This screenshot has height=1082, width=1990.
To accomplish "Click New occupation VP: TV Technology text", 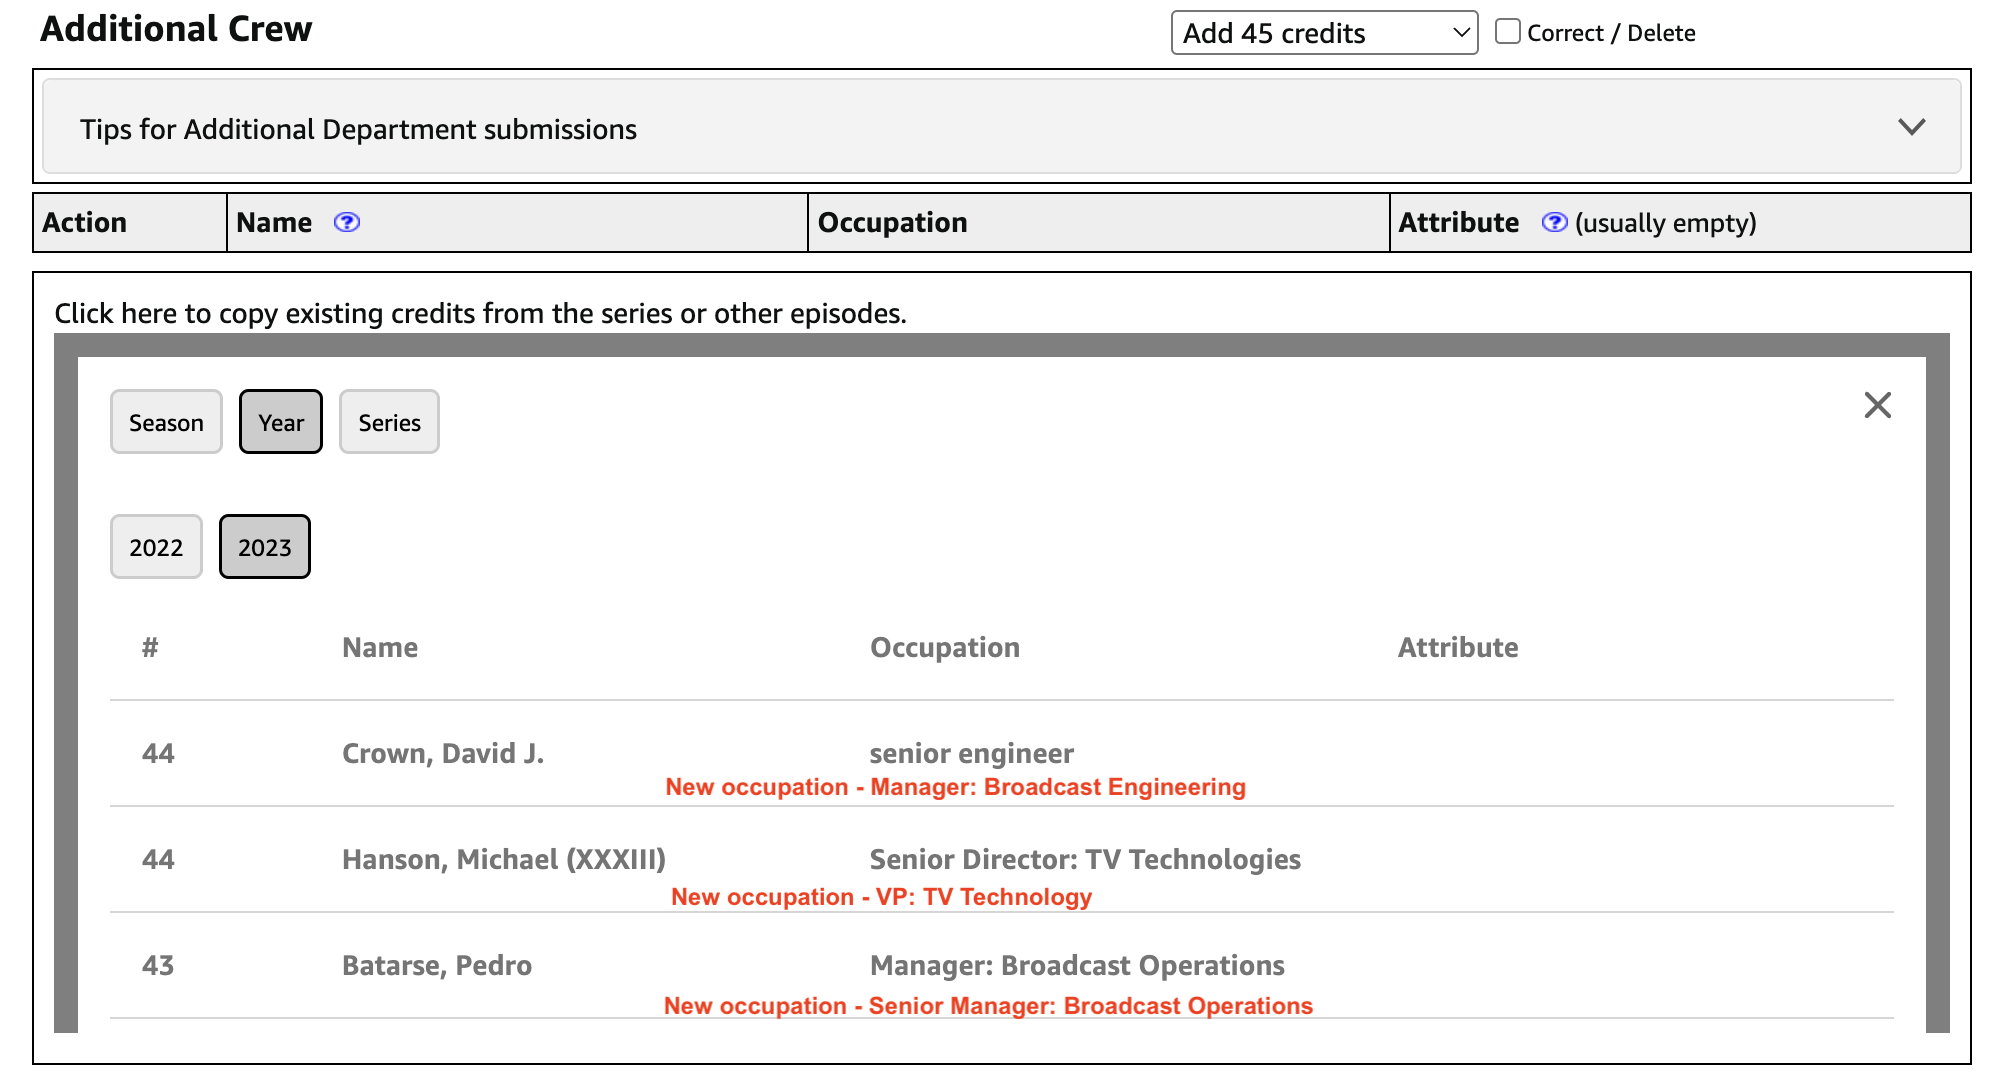I will (881, 897).
